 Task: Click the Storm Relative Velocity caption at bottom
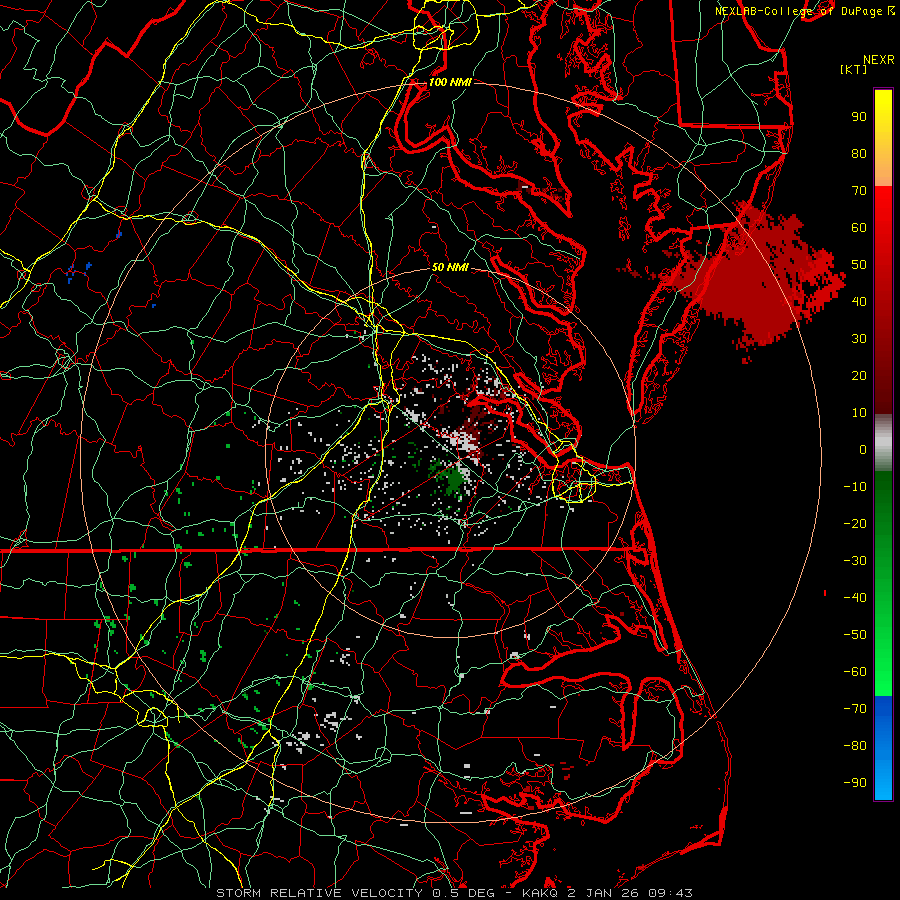pyautogui.click(x=455, y=893)
